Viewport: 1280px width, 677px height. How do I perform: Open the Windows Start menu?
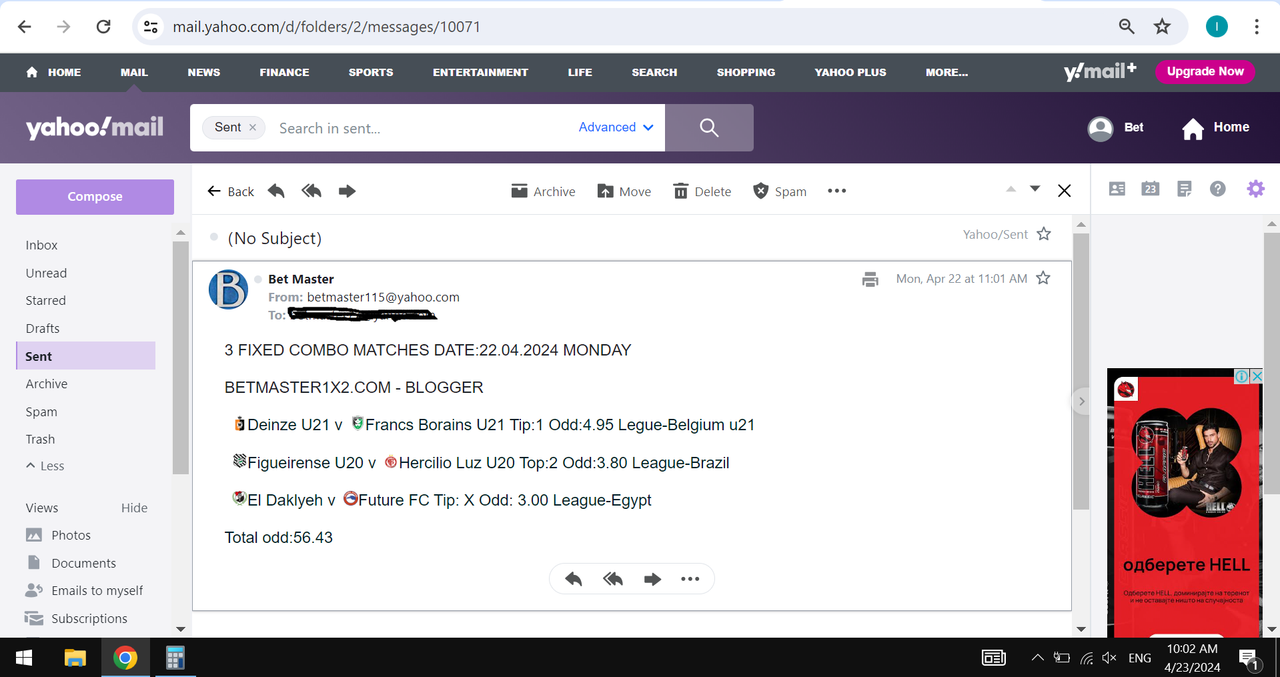click(x=24, y=658)
